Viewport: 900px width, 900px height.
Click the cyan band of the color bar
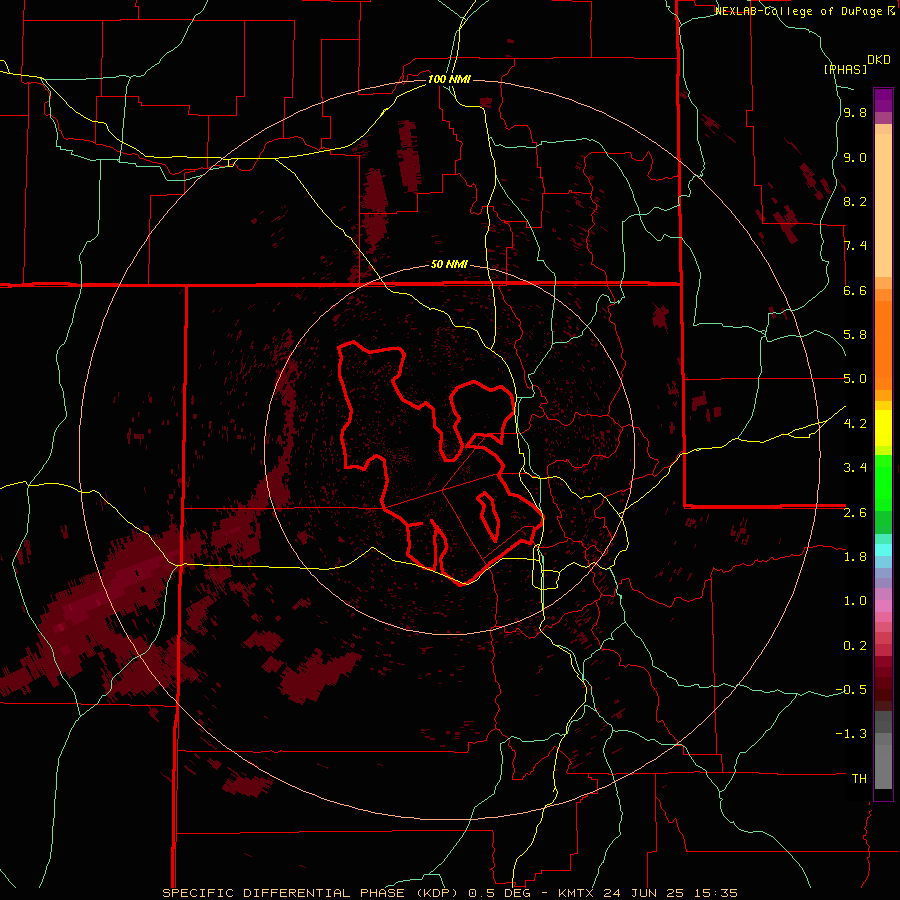pos(883,550)
